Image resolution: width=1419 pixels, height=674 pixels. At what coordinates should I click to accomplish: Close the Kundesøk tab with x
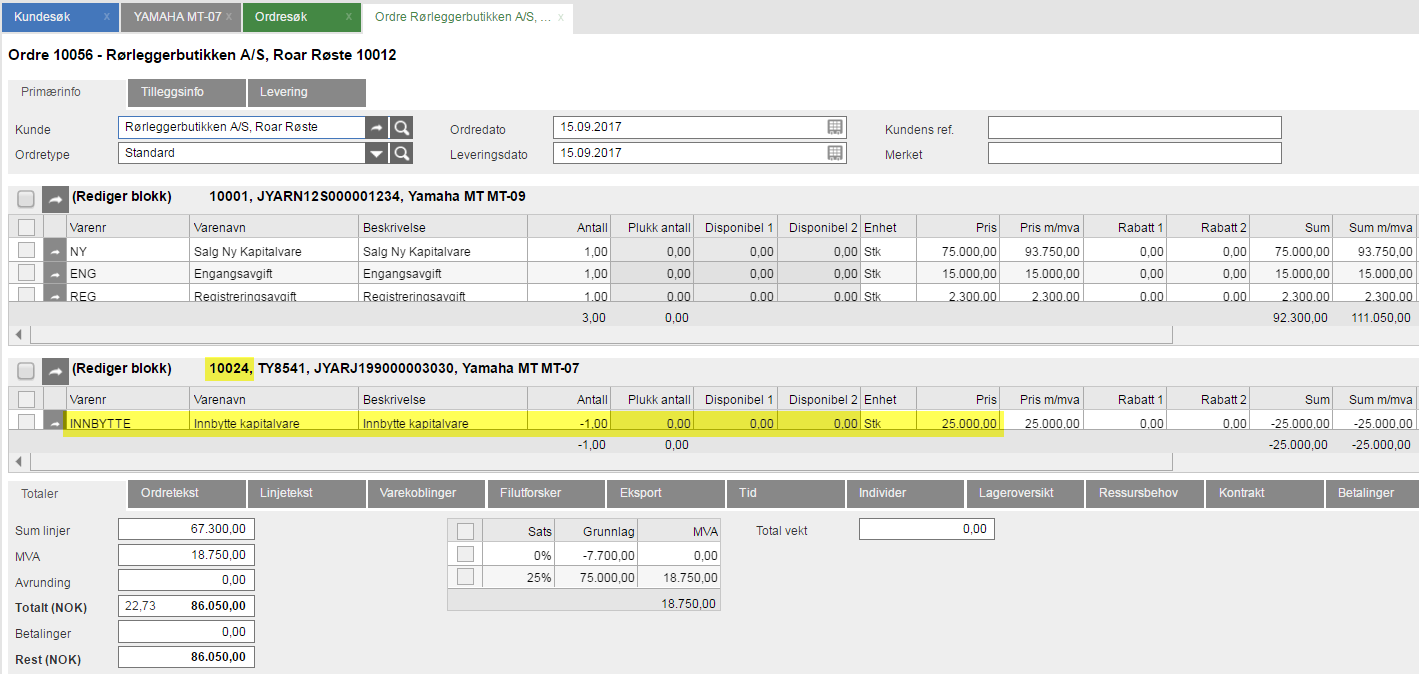pos(106,17)
